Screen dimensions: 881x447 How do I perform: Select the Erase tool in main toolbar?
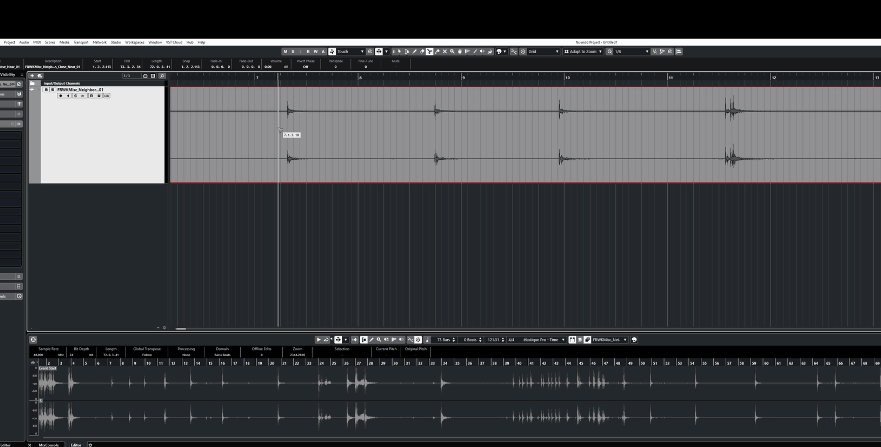pyautogui.click(x=422, y=51)
